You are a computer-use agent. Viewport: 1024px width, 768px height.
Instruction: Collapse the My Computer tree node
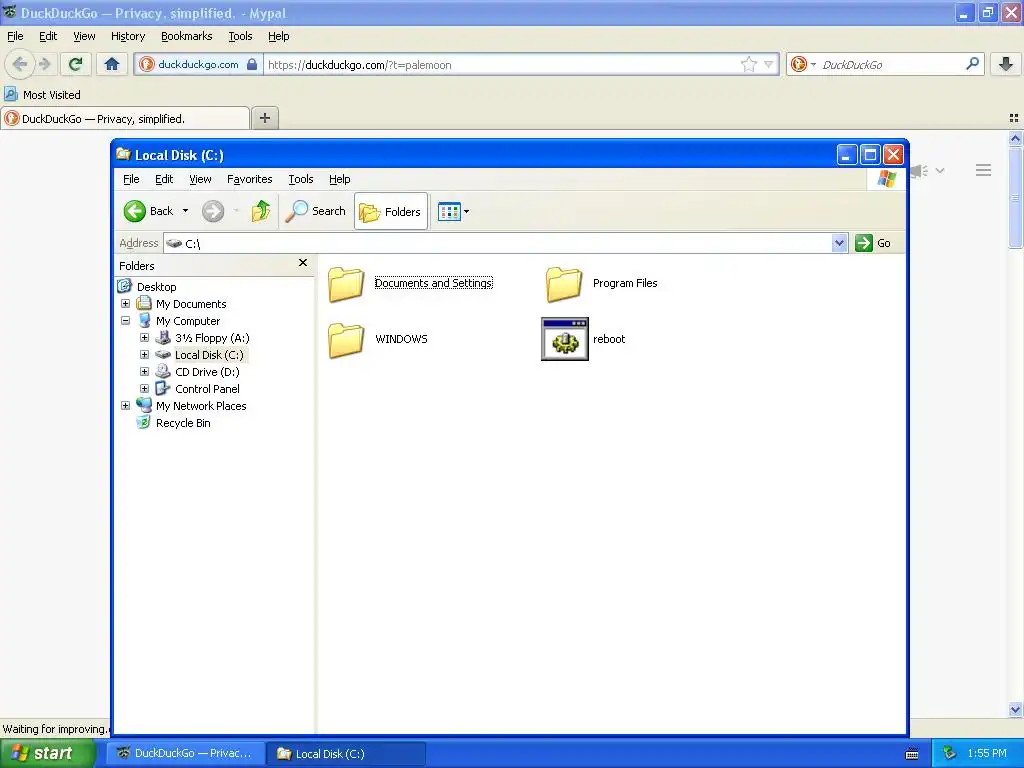tap(125, 321)
